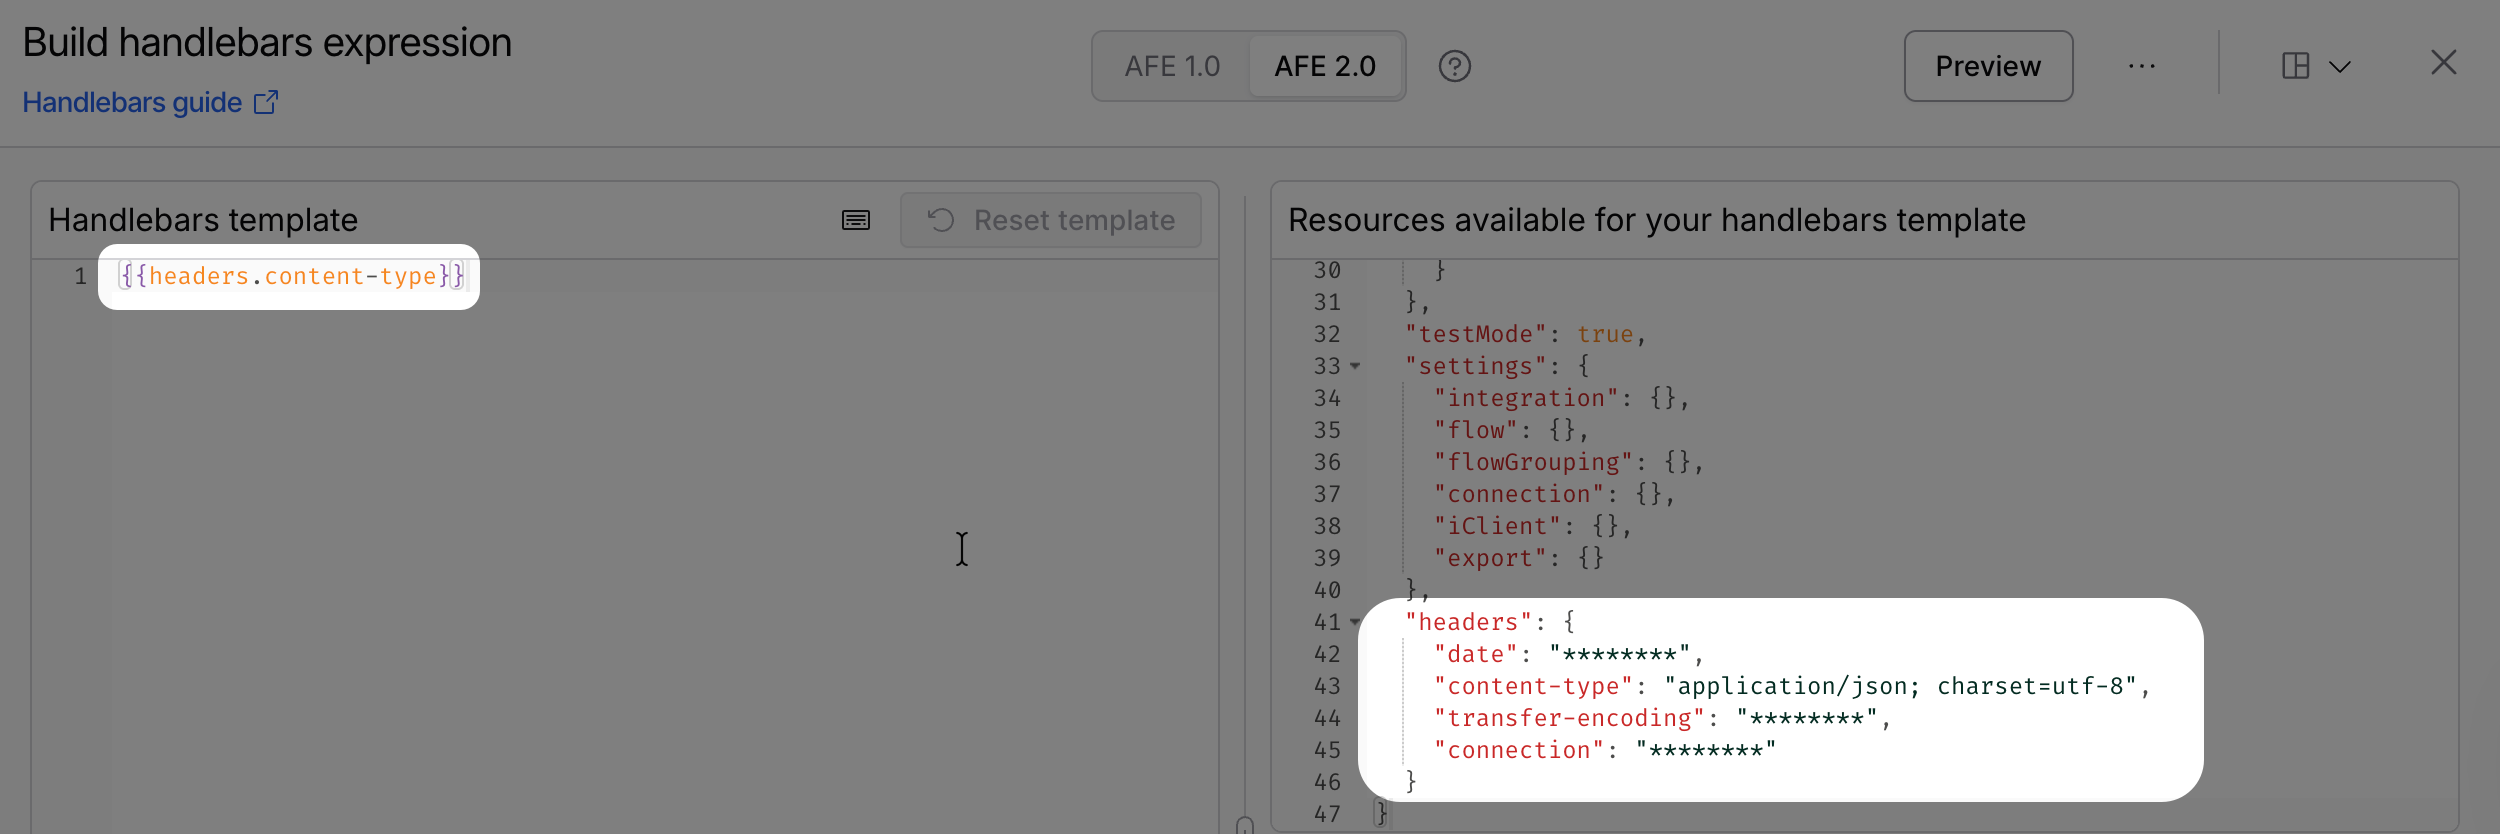
Task: Open the Handlebars guide link
Action: [150, 103]
